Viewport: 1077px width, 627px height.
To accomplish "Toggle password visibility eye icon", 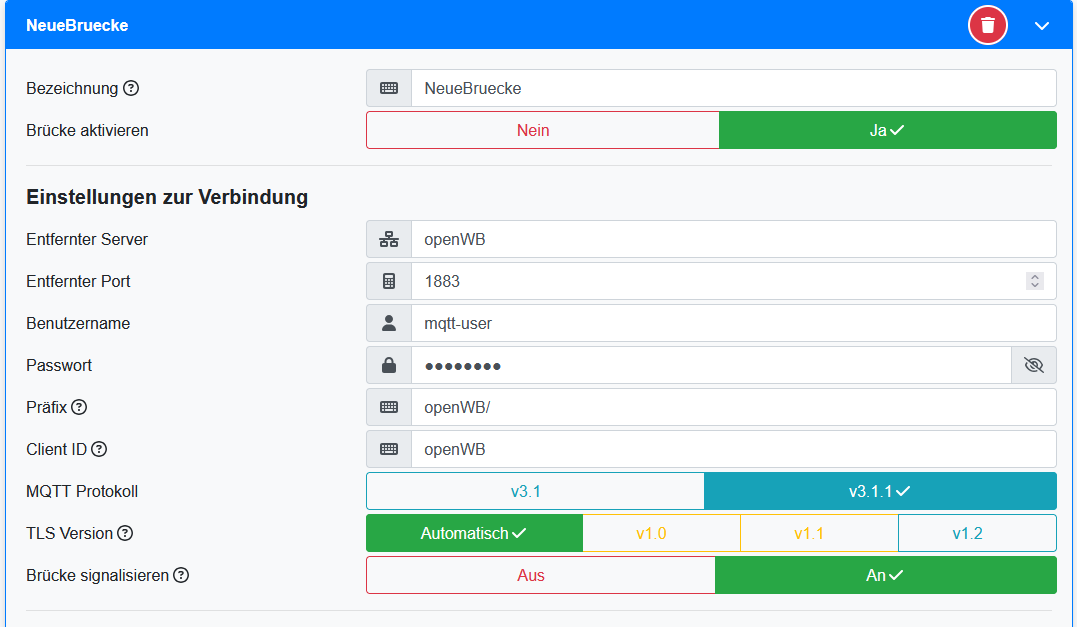I will point(1034,365).
